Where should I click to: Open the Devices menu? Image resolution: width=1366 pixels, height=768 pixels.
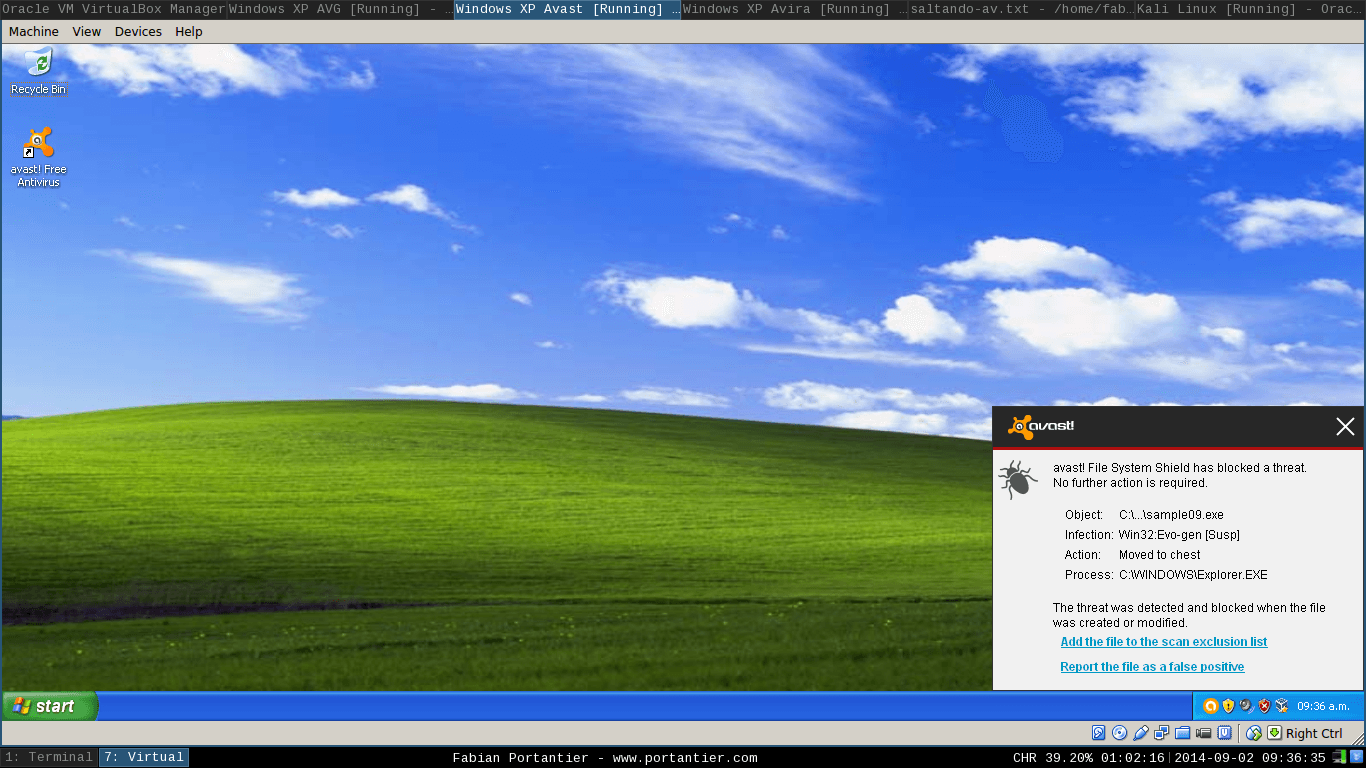coord(138,31)
